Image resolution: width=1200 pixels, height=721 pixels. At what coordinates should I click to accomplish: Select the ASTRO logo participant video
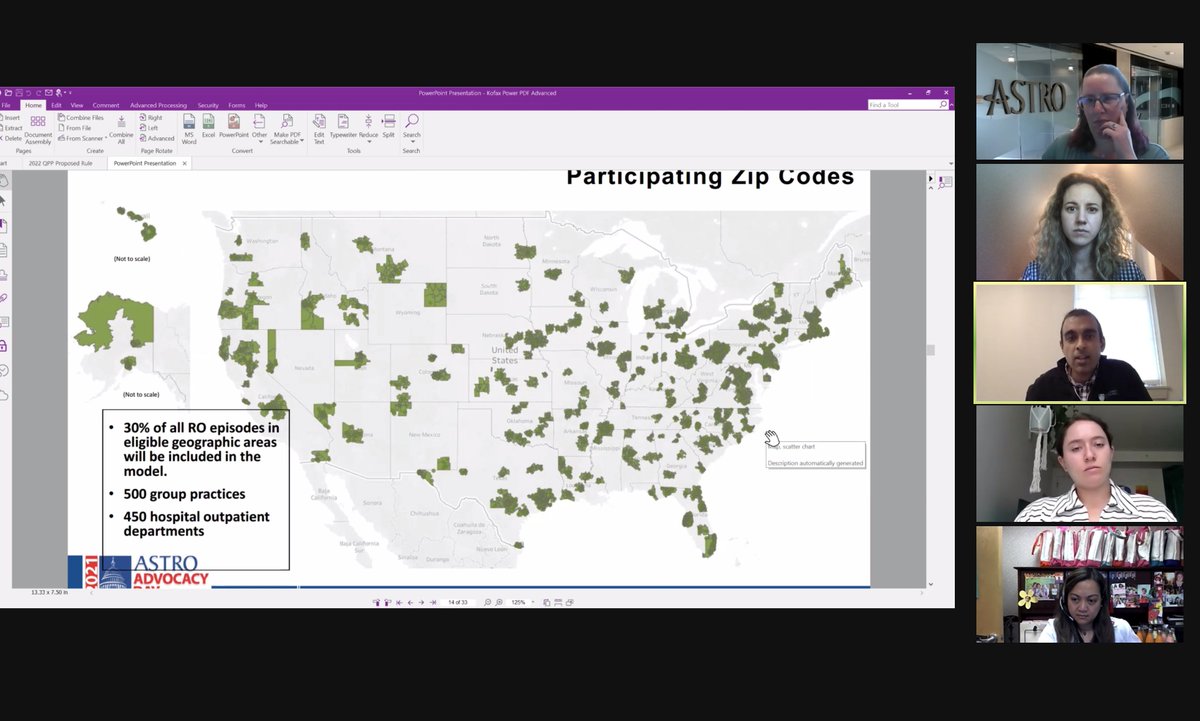pyautogui.click(x=1079, y=101)
